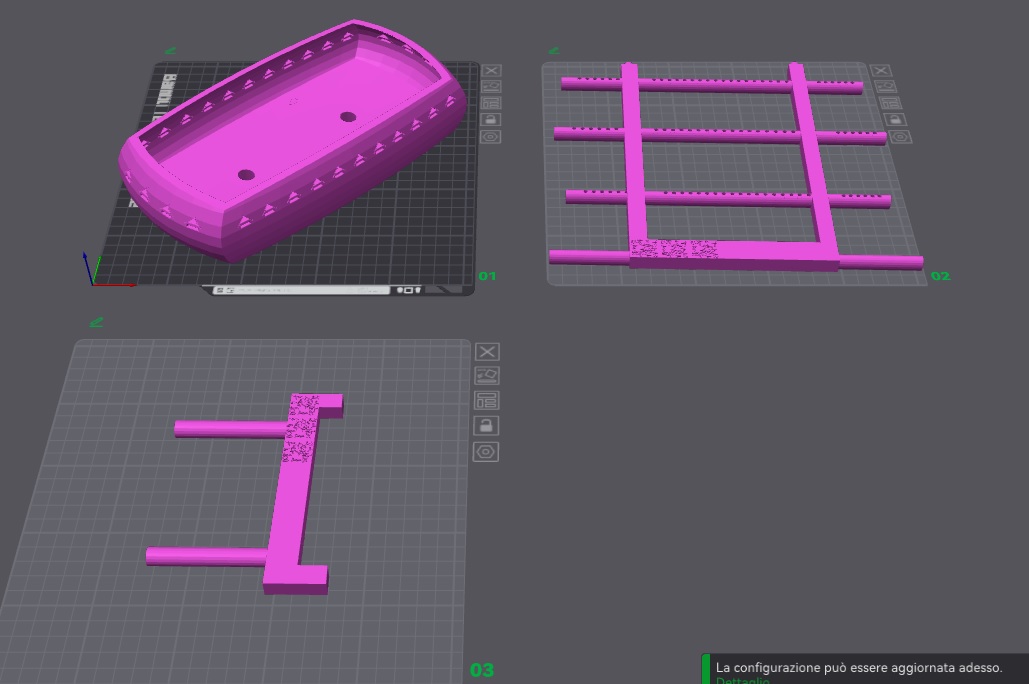Screen dimensions: 1029x684
Task: Toggle the lock on plate 02
Action: click(x=896, y=120)
